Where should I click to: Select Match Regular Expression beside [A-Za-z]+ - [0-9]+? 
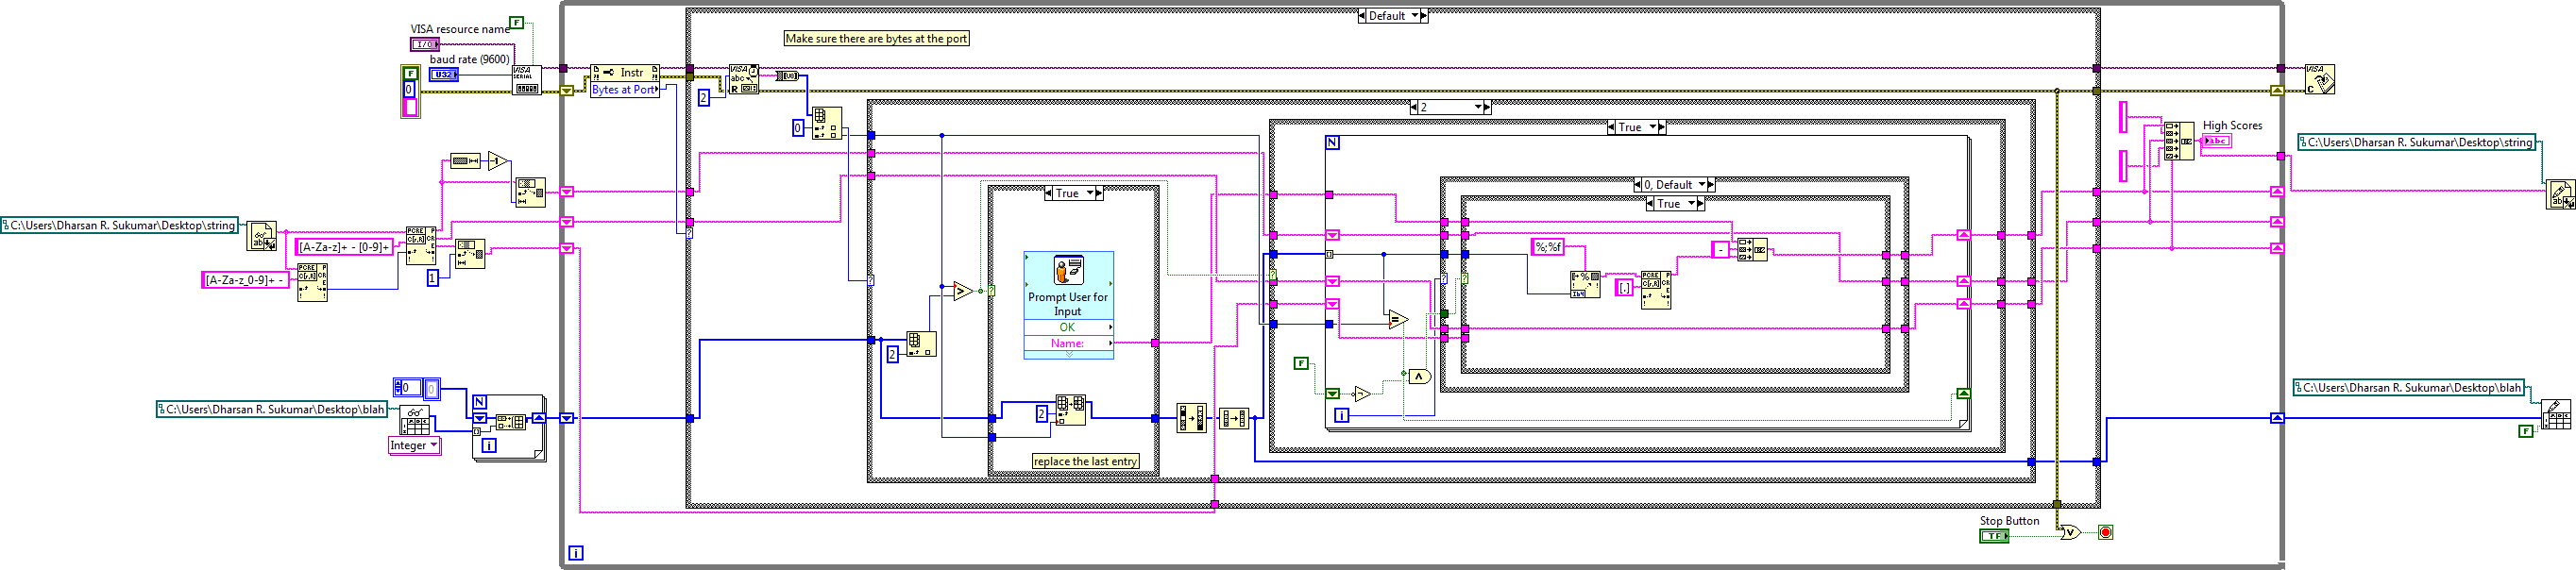421,246
